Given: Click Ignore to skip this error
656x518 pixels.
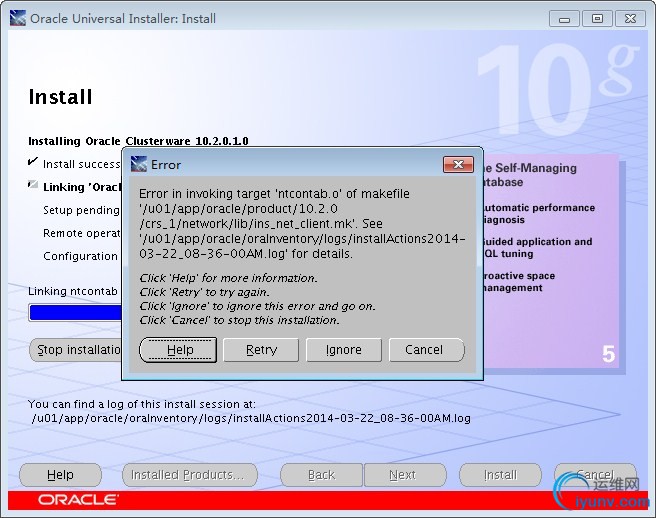Looking at the screenshot, I should point(343,350).
